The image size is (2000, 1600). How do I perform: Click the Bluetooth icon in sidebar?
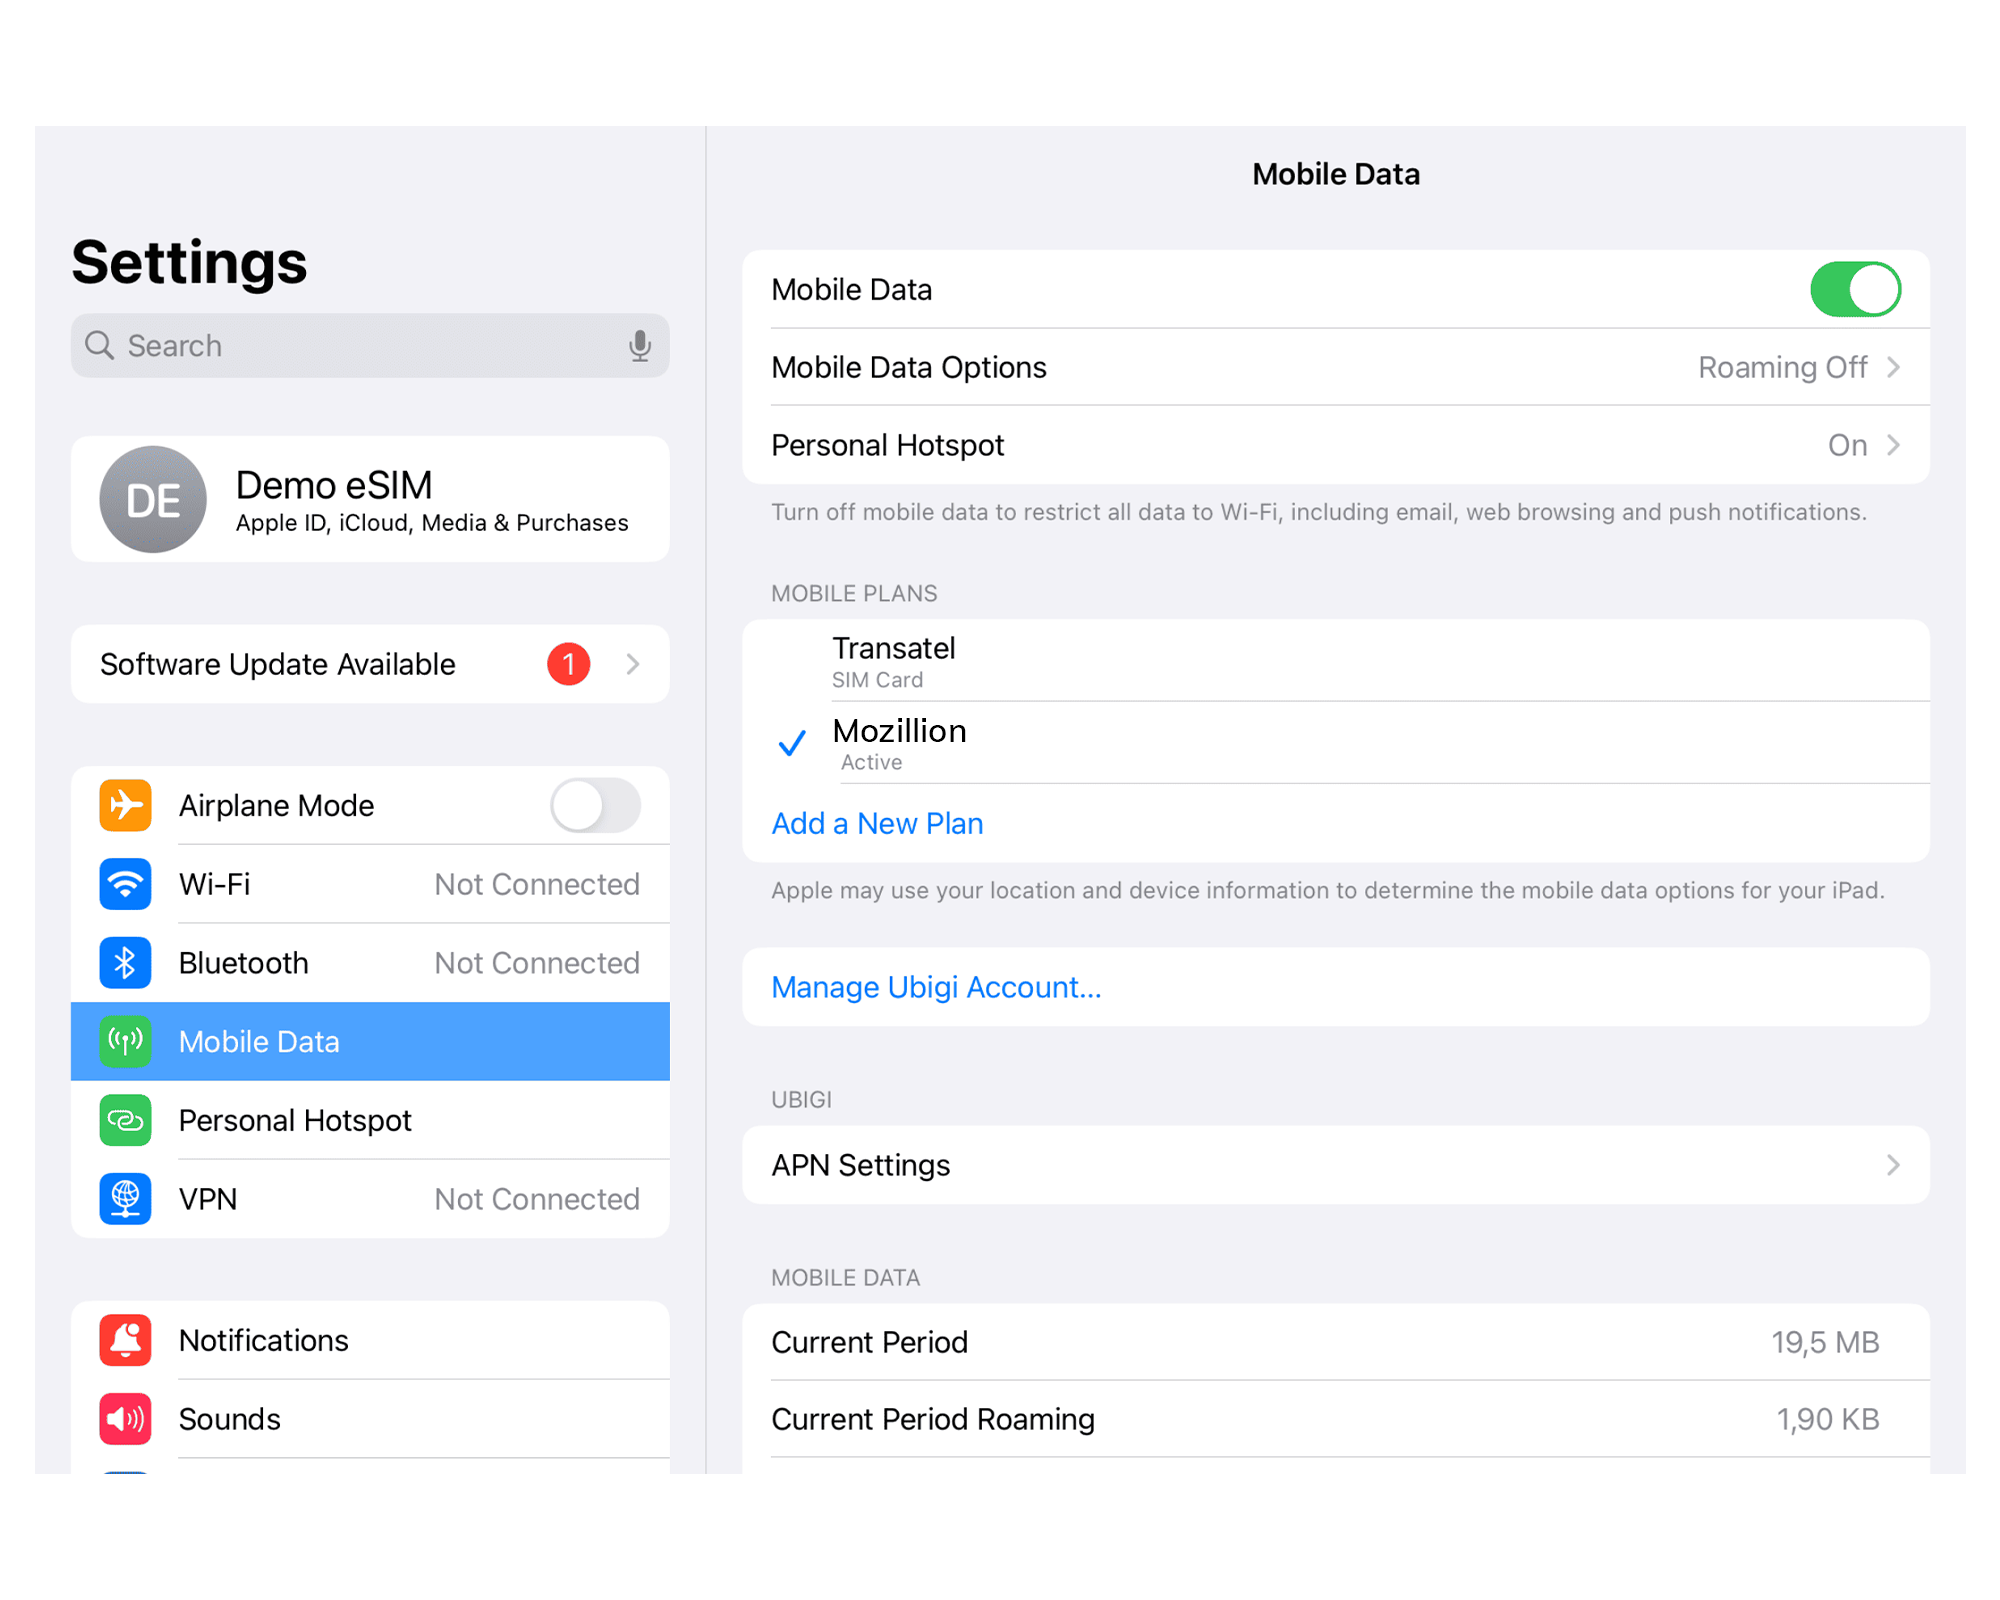click(125, 962)
